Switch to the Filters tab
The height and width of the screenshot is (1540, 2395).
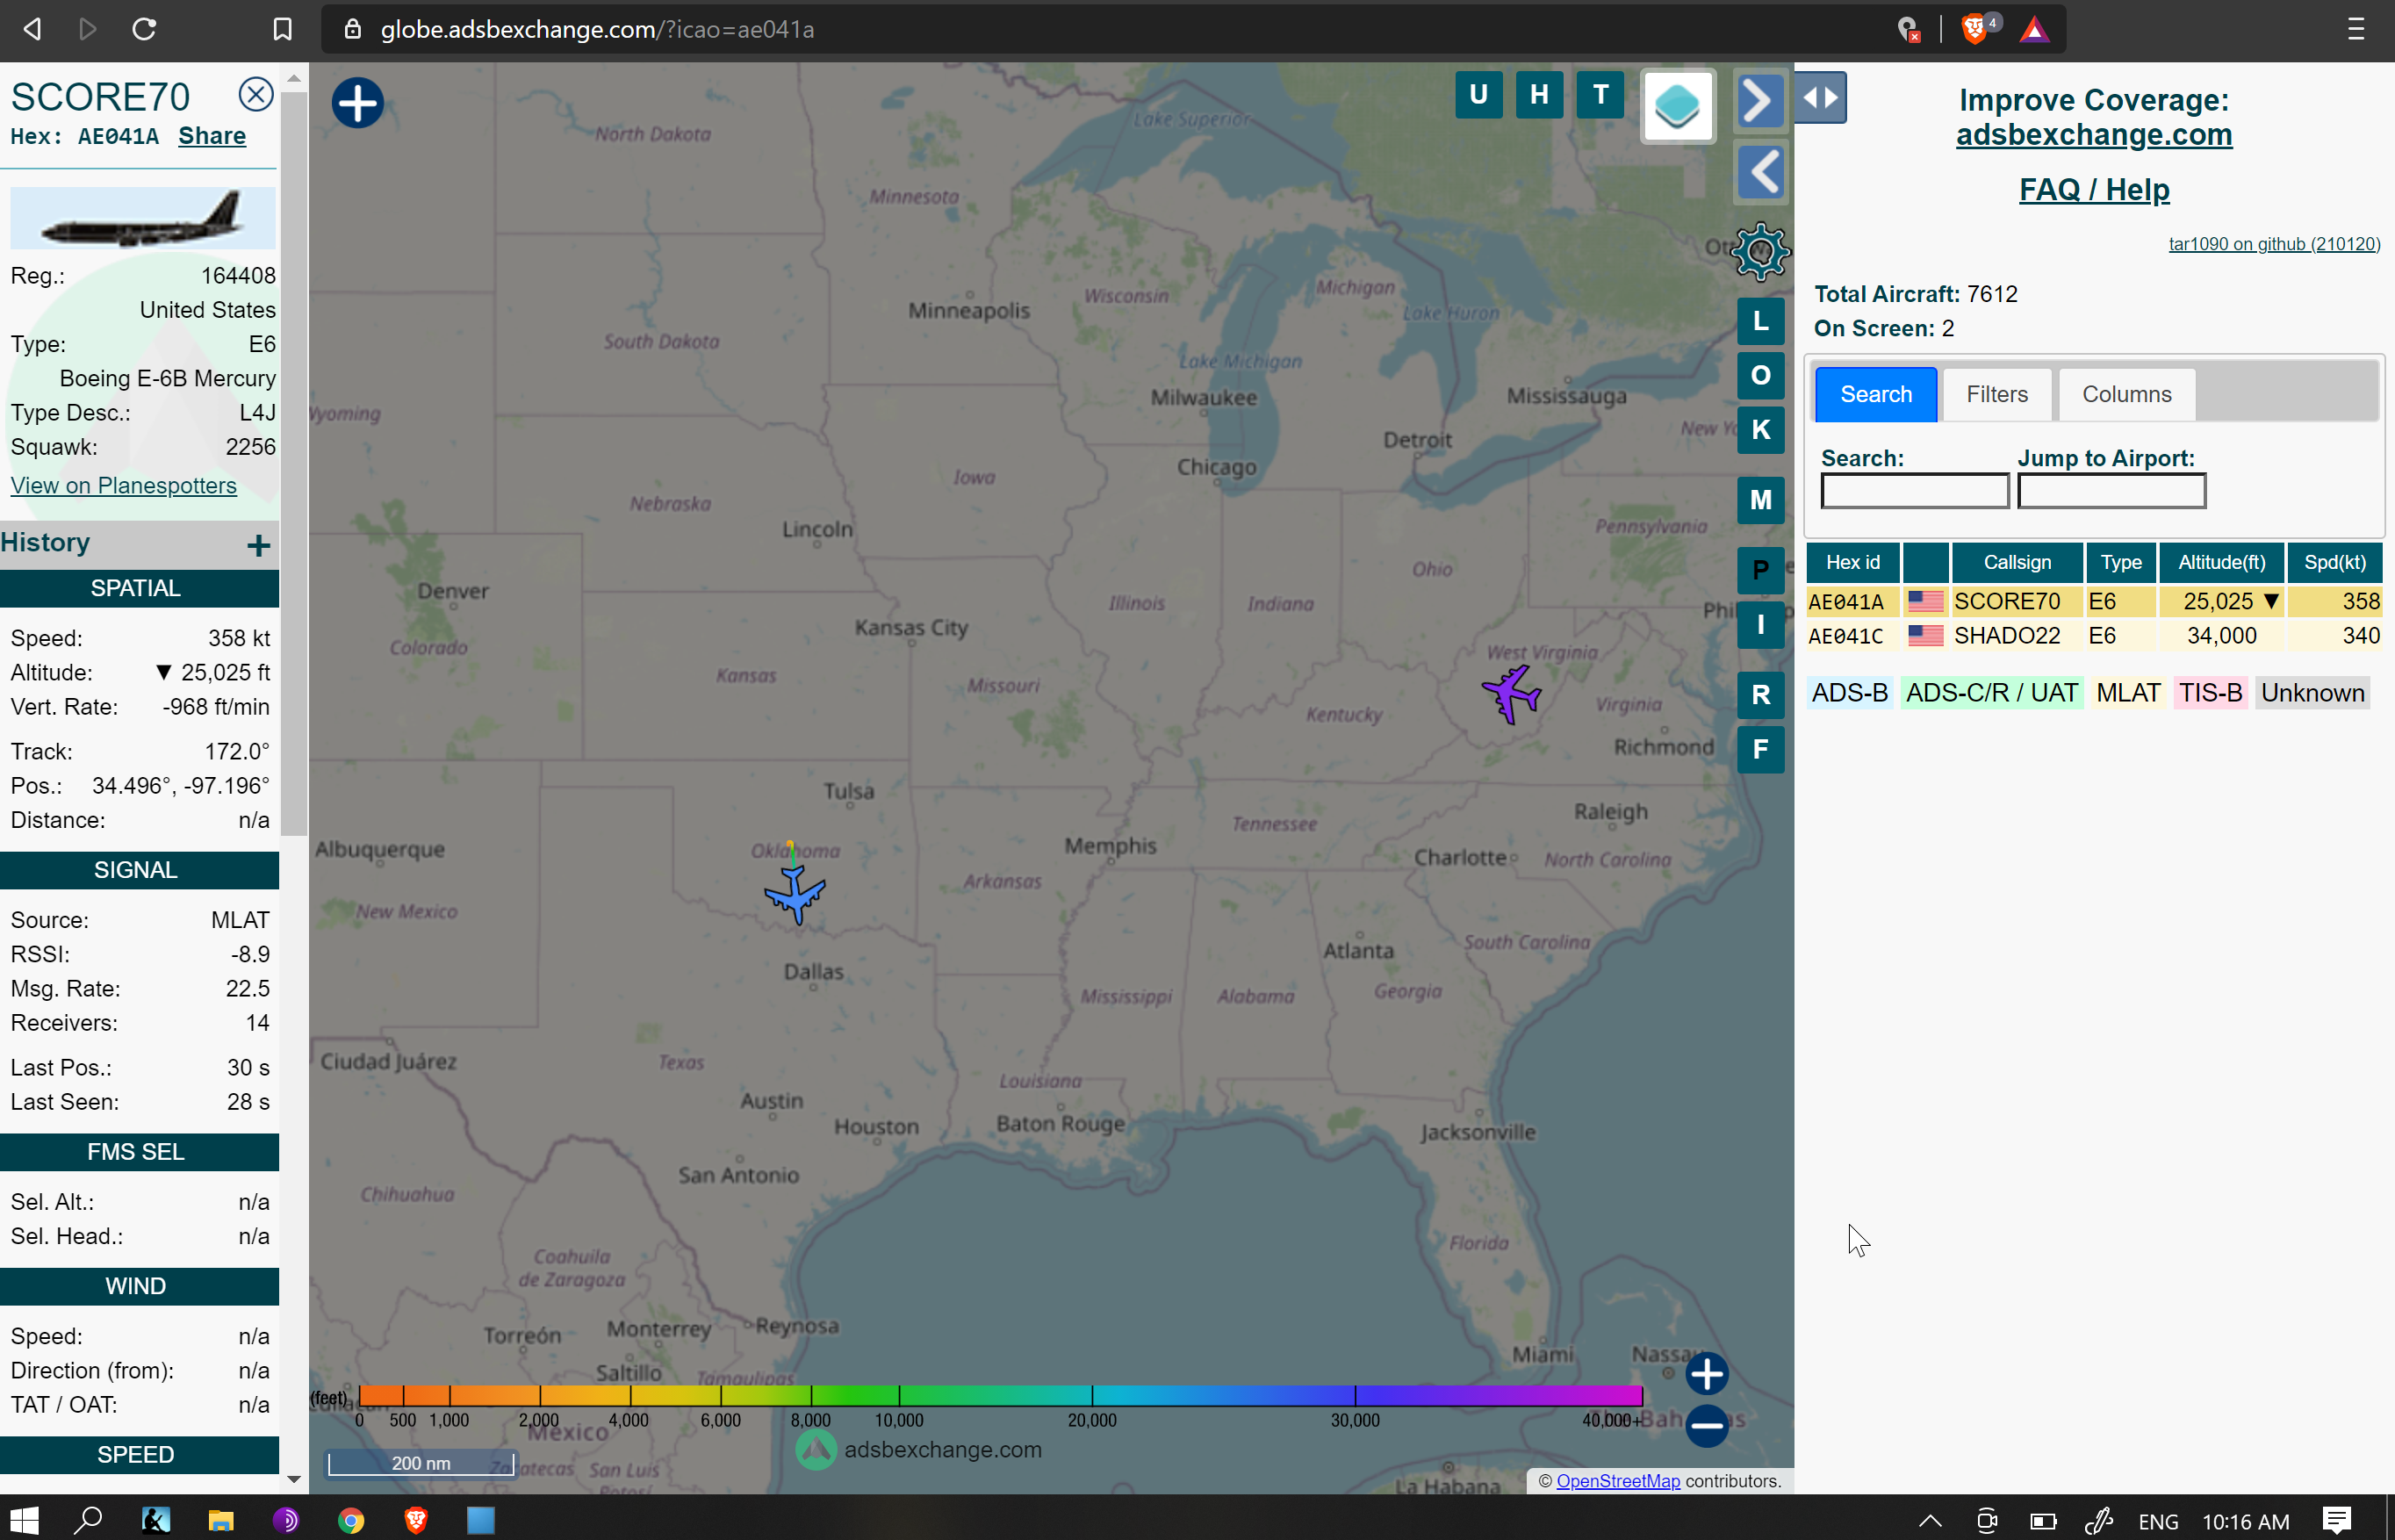click(x=1996, y=394)
